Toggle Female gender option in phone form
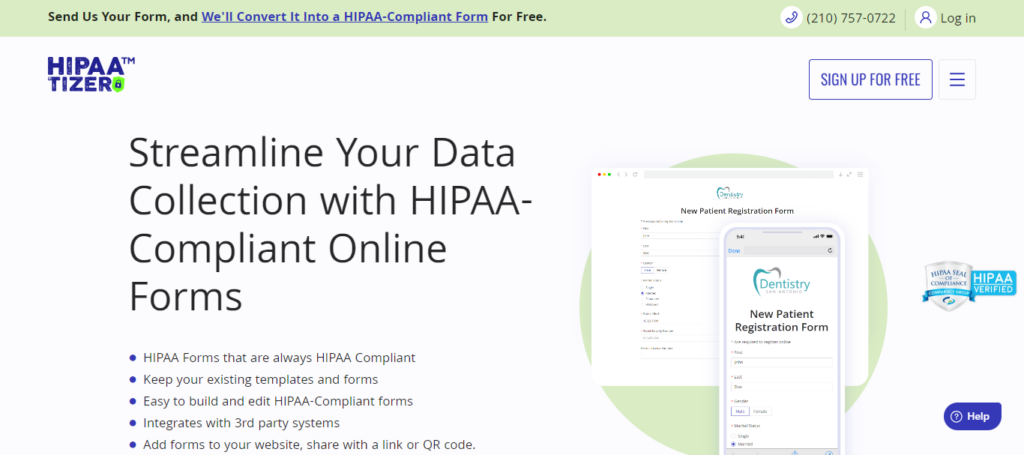 [x=759, y=411]
